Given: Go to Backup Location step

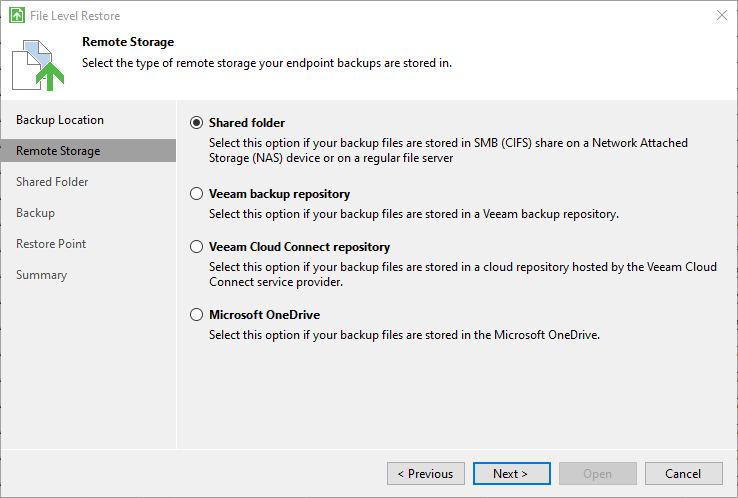Looking at the screenshot, I should [60, 120].
